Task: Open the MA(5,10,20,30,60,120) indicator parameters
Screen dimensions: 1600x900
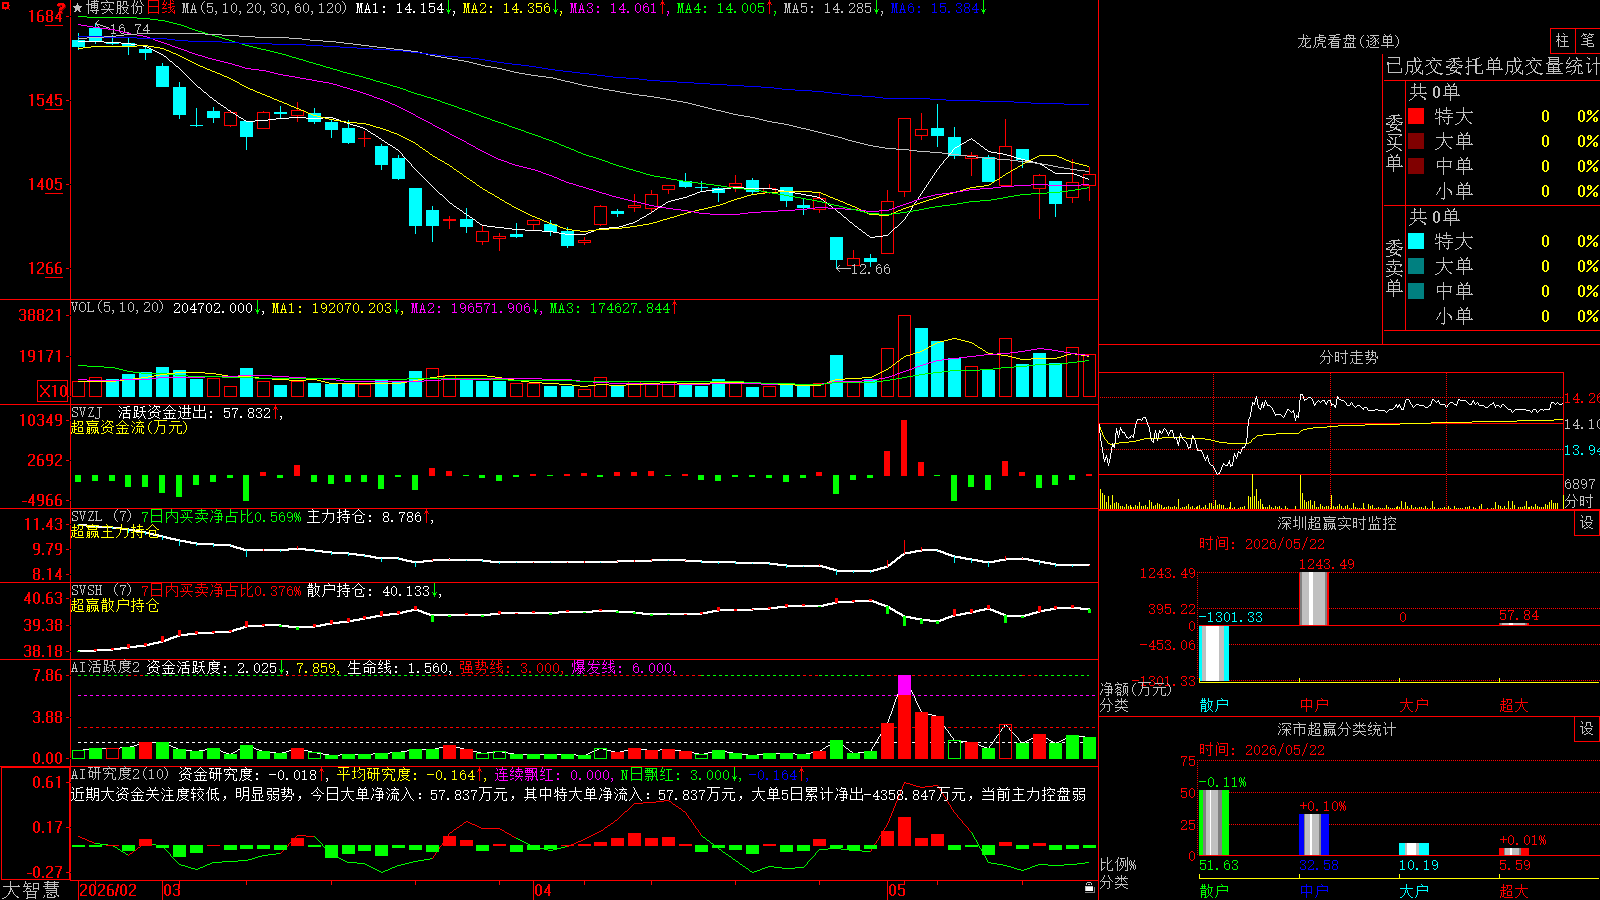Action: [x=264, y=8]
